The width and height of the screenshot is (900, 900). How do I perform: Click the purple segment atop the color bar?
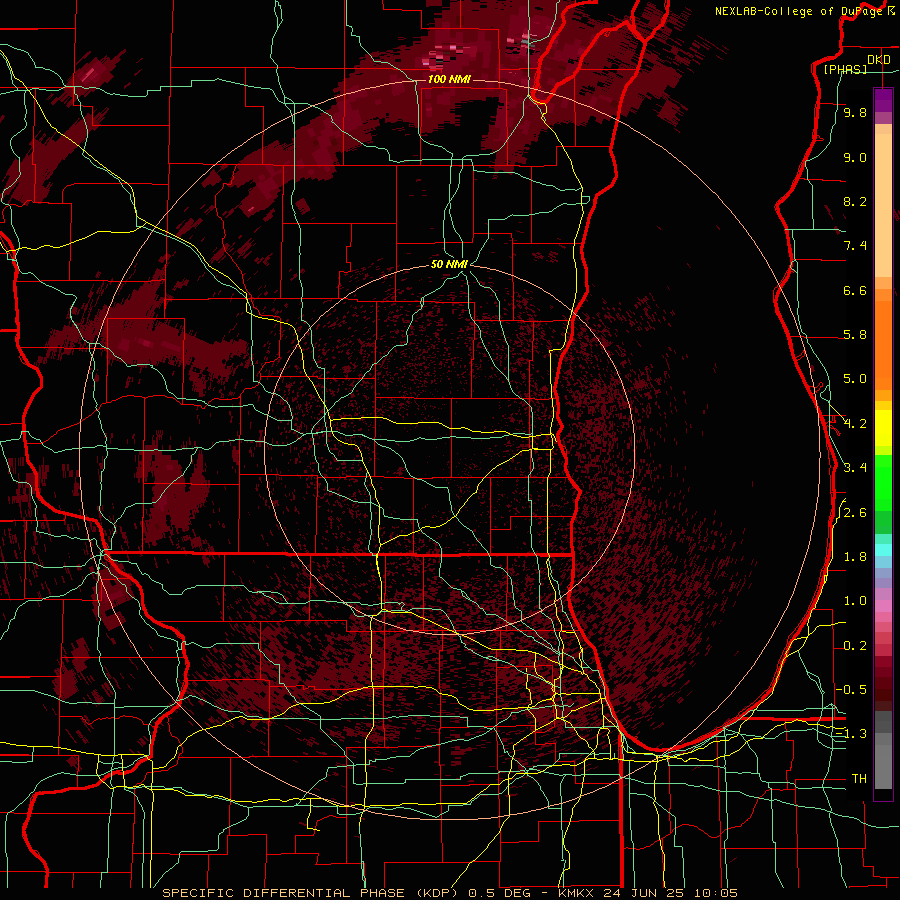pos(883,100)
